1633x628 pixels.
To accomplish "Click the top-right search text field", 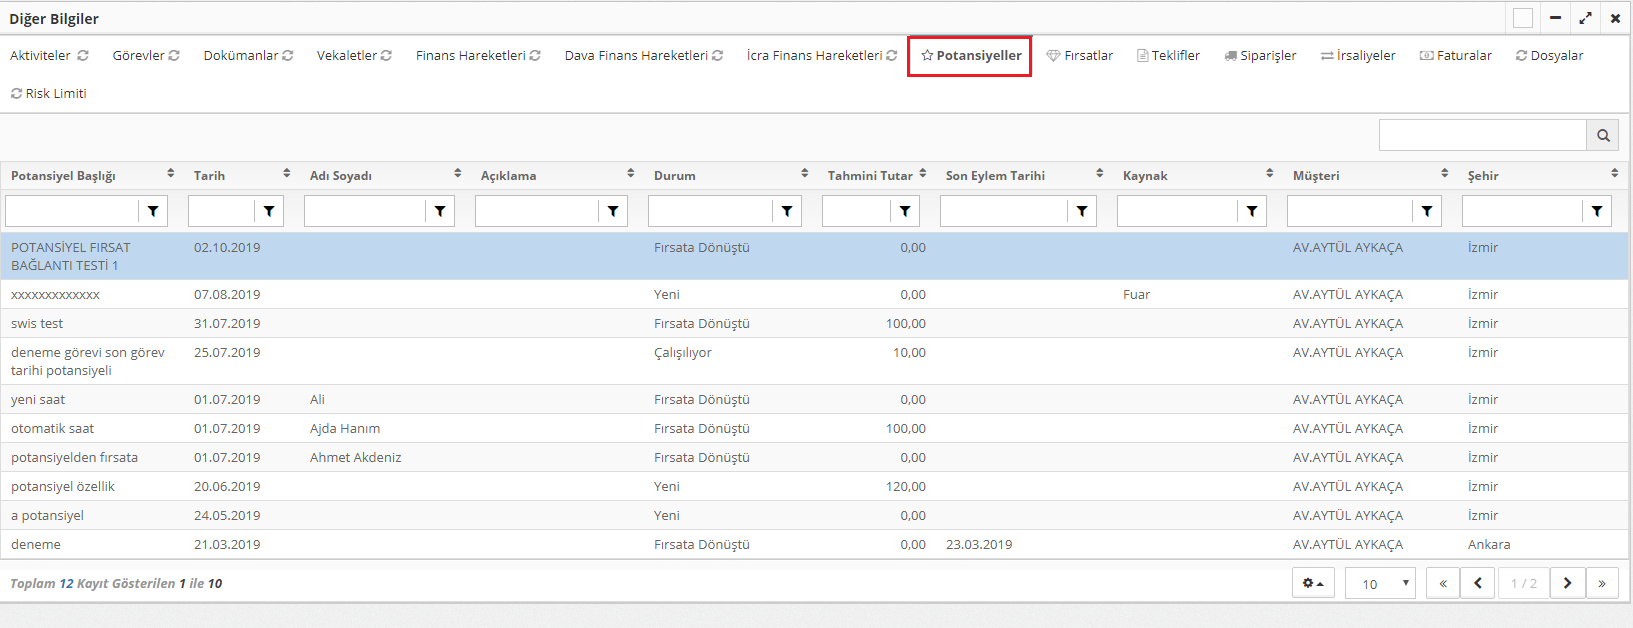I will click(x=1482, y=135).
